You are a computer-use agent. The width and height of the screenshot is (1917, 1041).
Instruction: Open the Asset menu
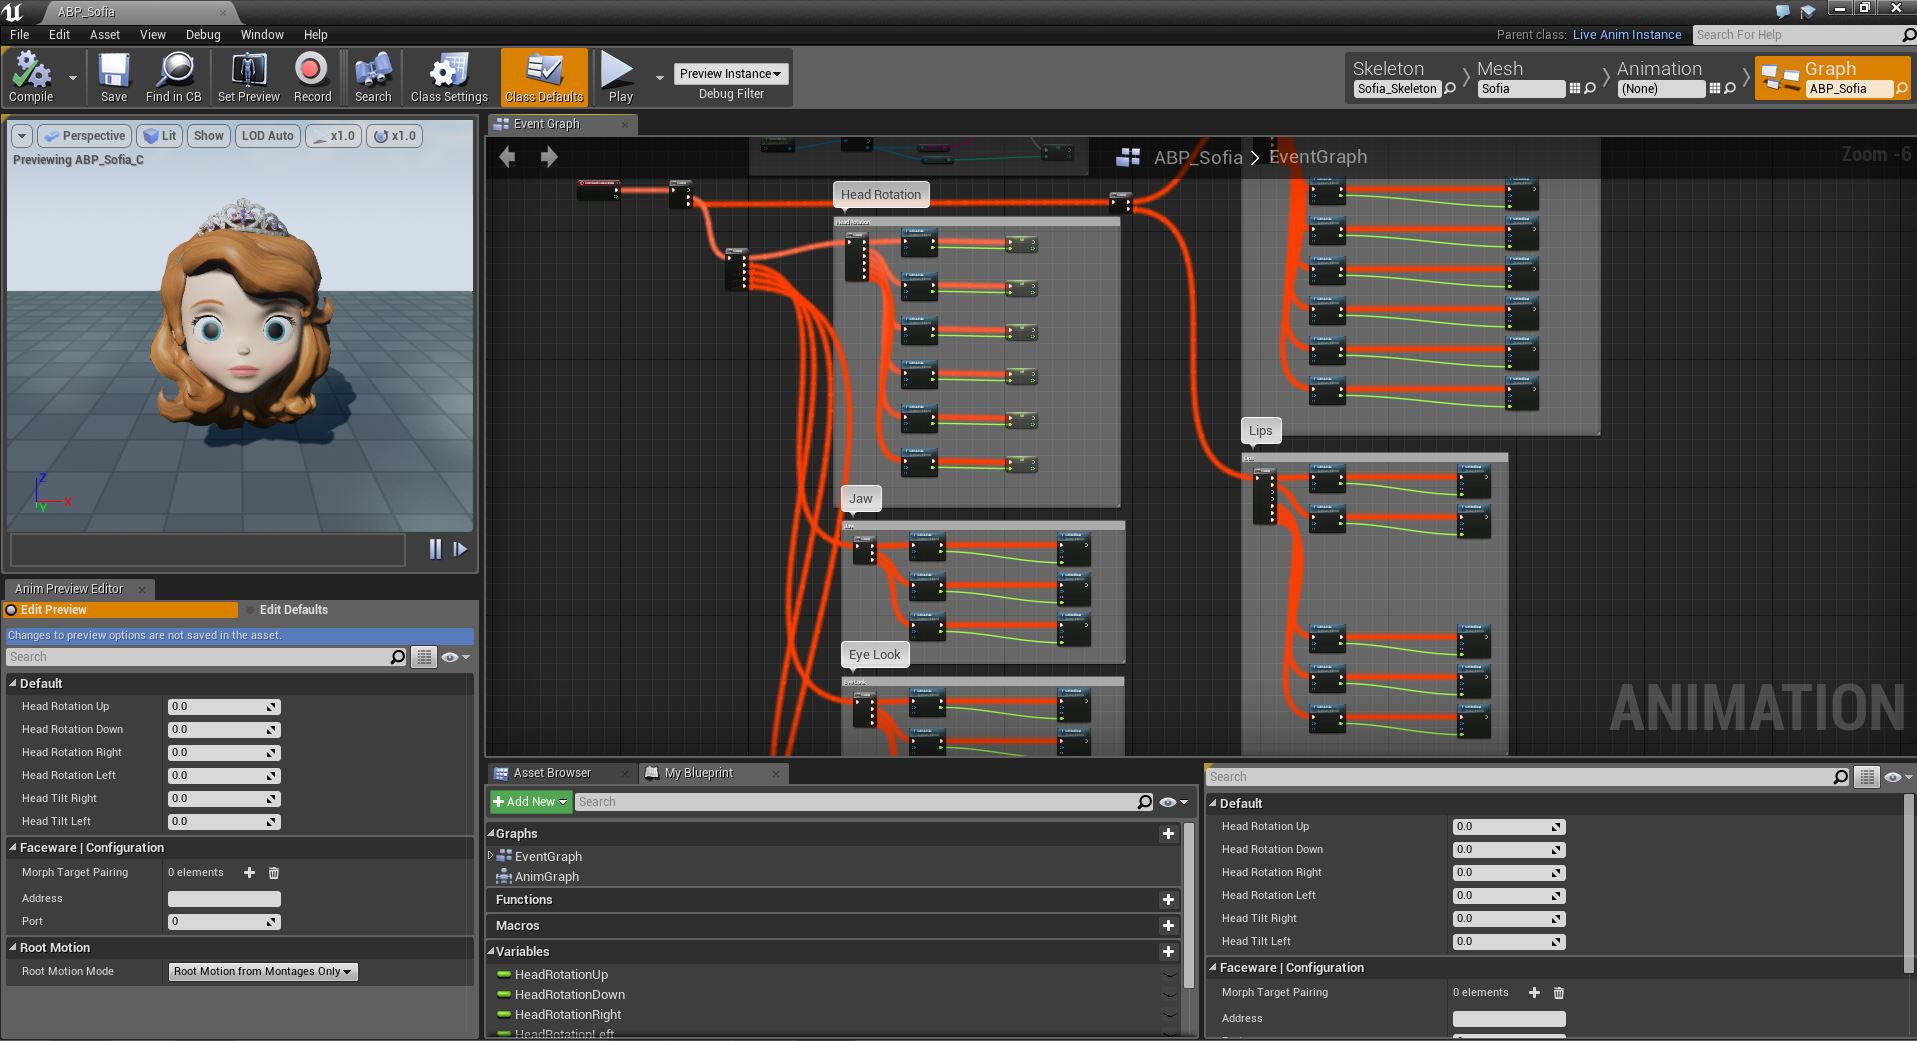pos(105,34)
